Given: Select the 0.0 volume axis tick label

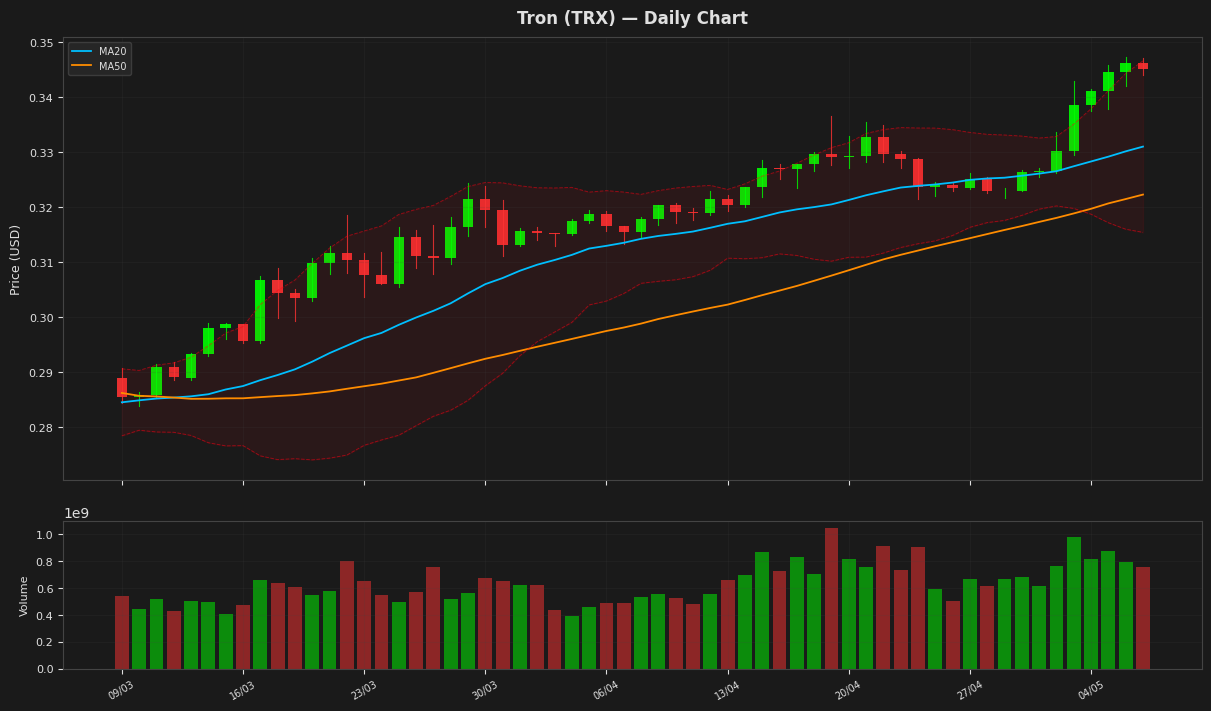Looking at the screenshot, I should pos(44,669).
